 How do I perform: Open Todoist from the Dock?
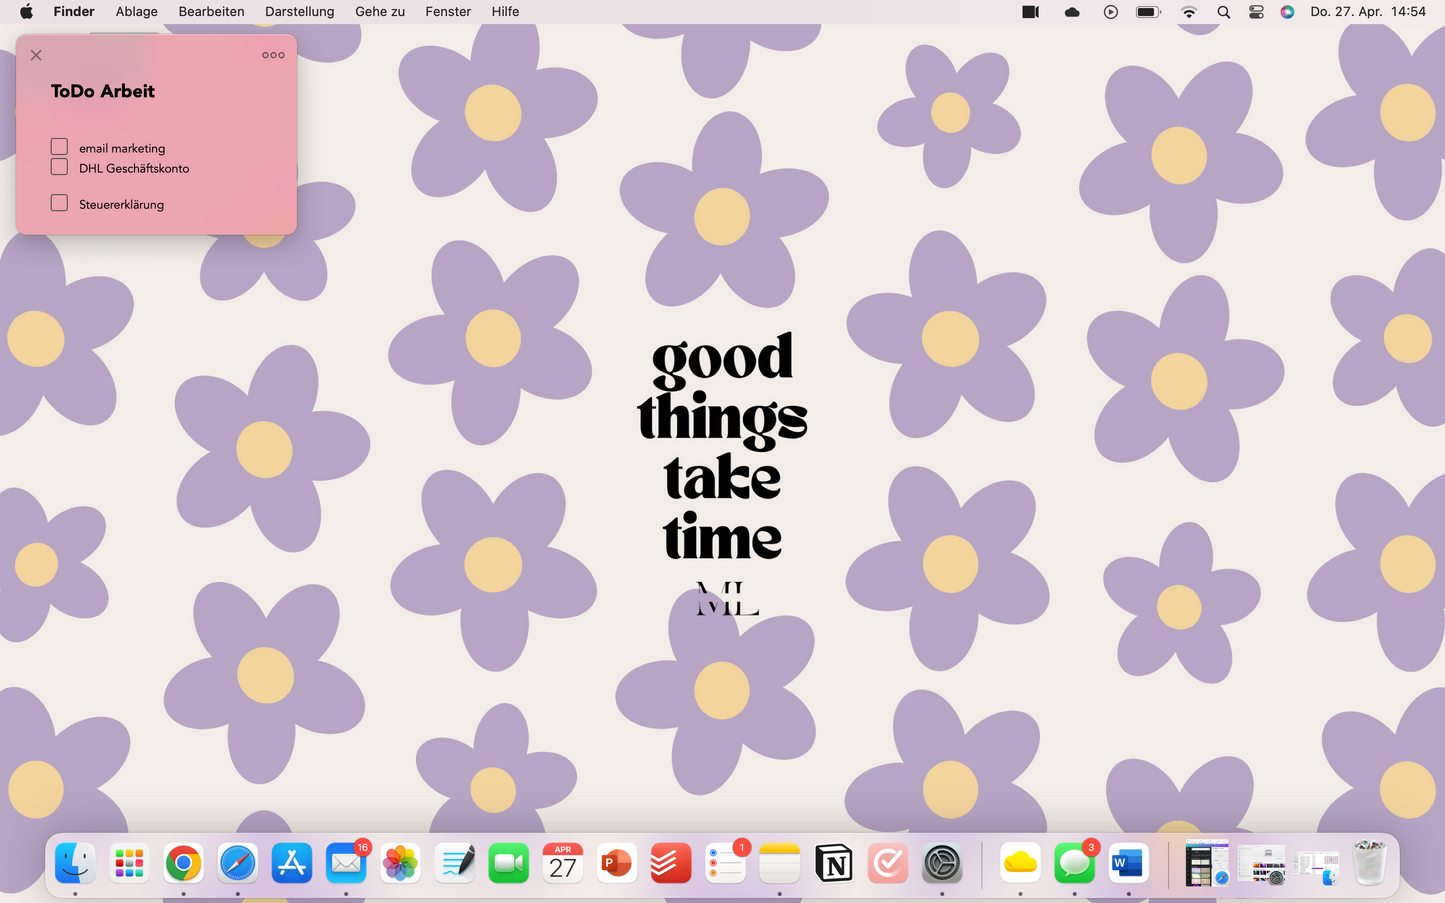tap(670, 863)
